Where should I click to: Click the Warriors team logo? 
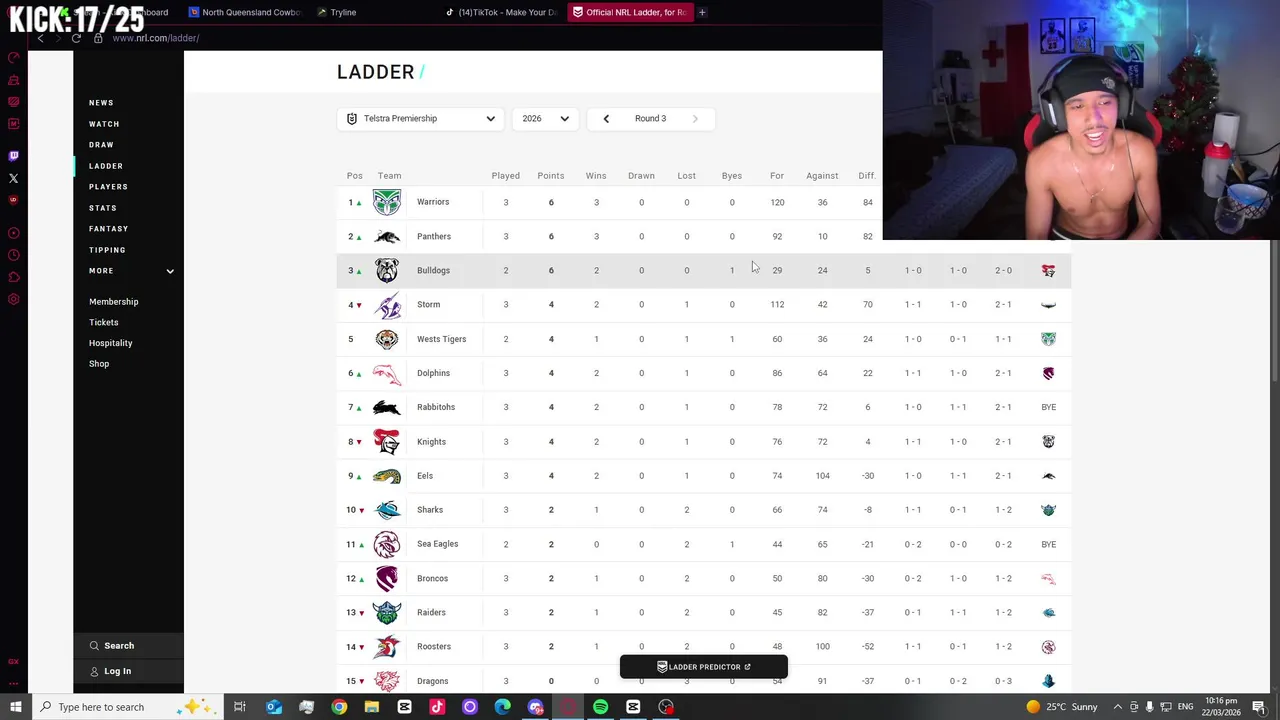pos(387,202)
